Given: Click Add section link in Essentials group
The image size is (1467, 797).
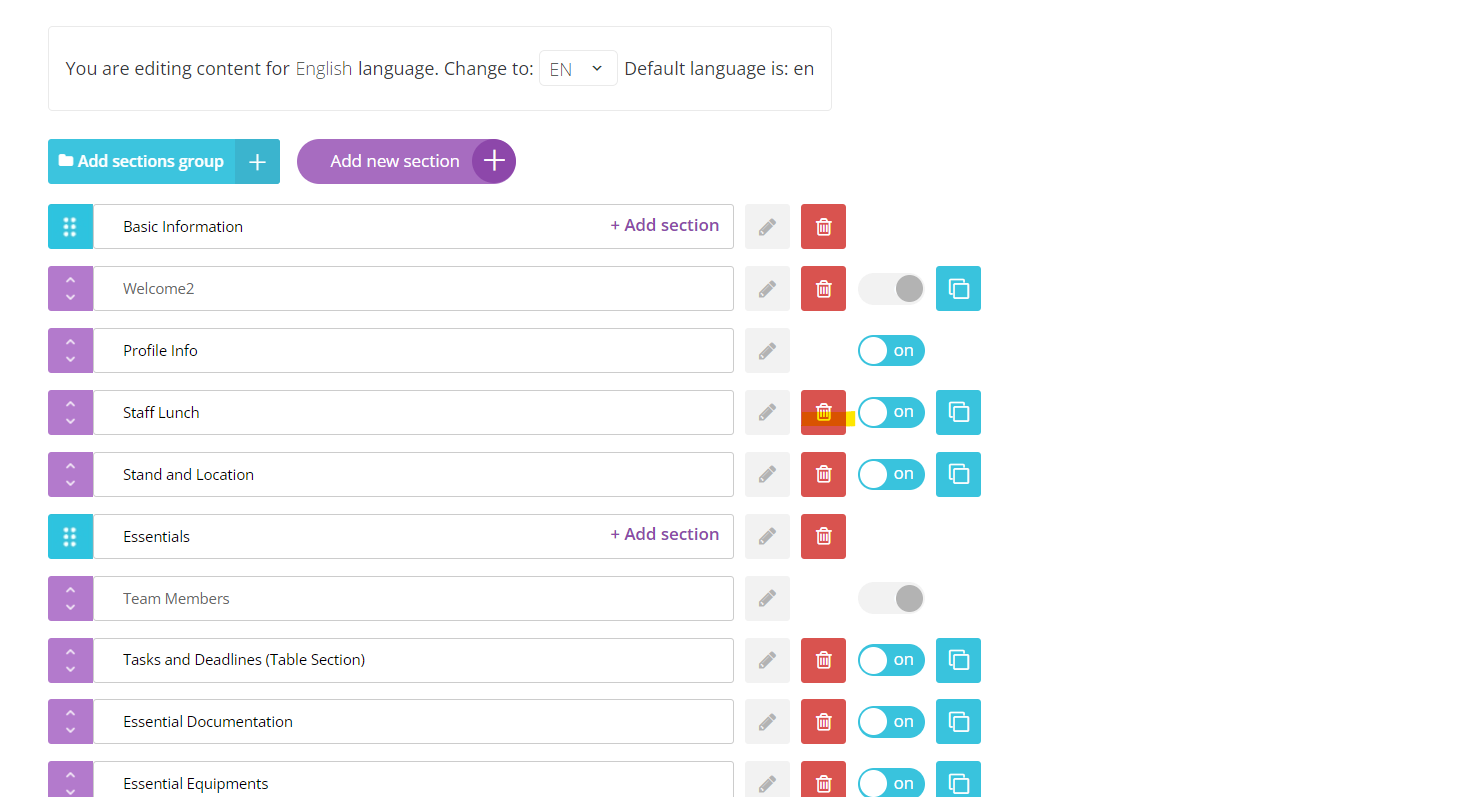Looking at the screenshot, I should [x=664, y=535].
